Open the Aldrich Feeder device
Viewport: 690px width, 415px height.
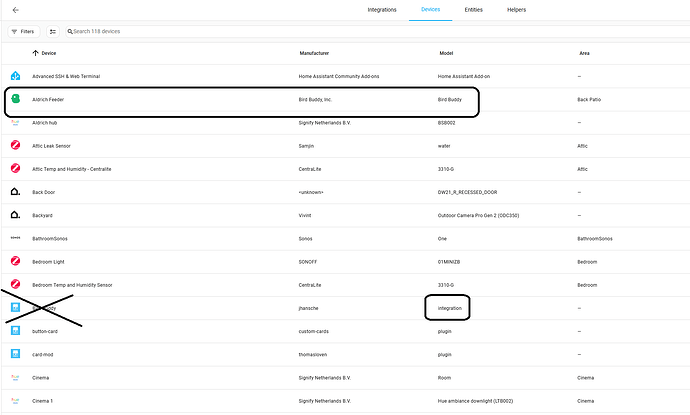click(x=48, y=100)
